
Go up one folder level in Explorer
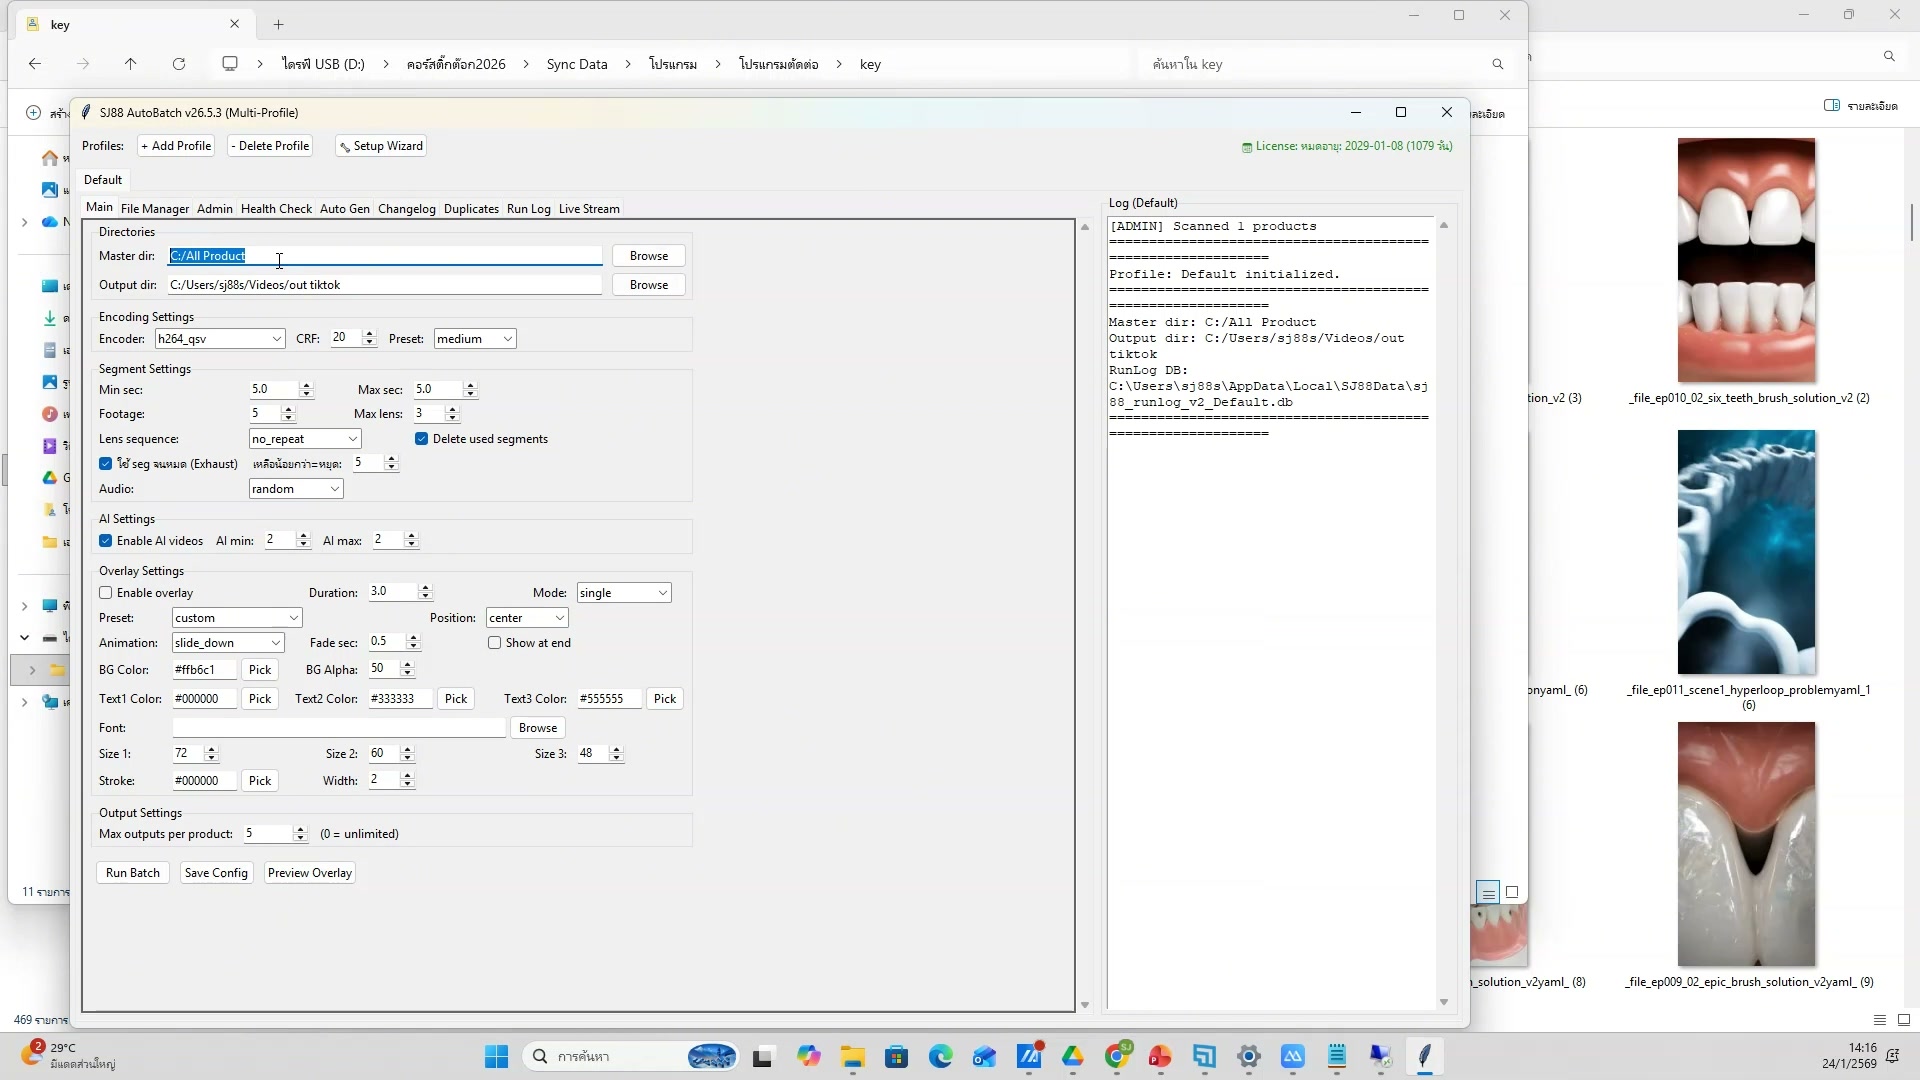(130, 64)
